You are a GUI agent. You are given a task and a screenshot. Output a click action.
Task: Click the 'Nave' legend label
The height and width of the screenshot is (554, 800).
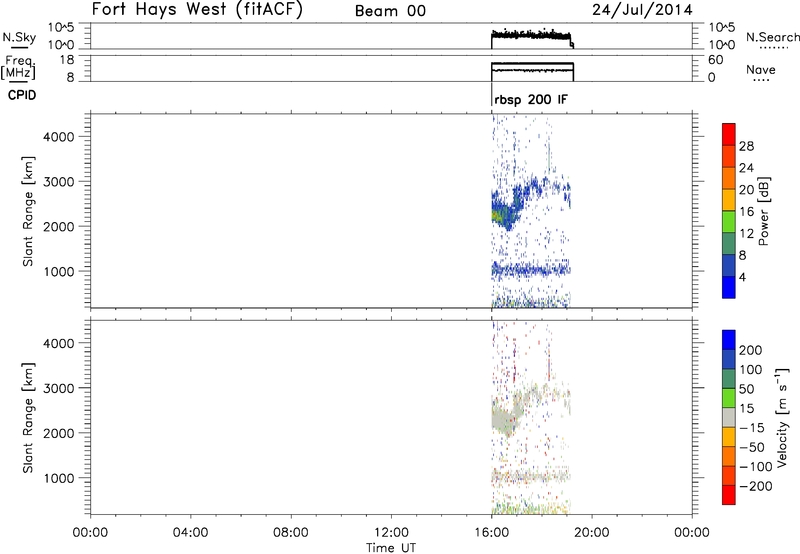click(760, 69)
